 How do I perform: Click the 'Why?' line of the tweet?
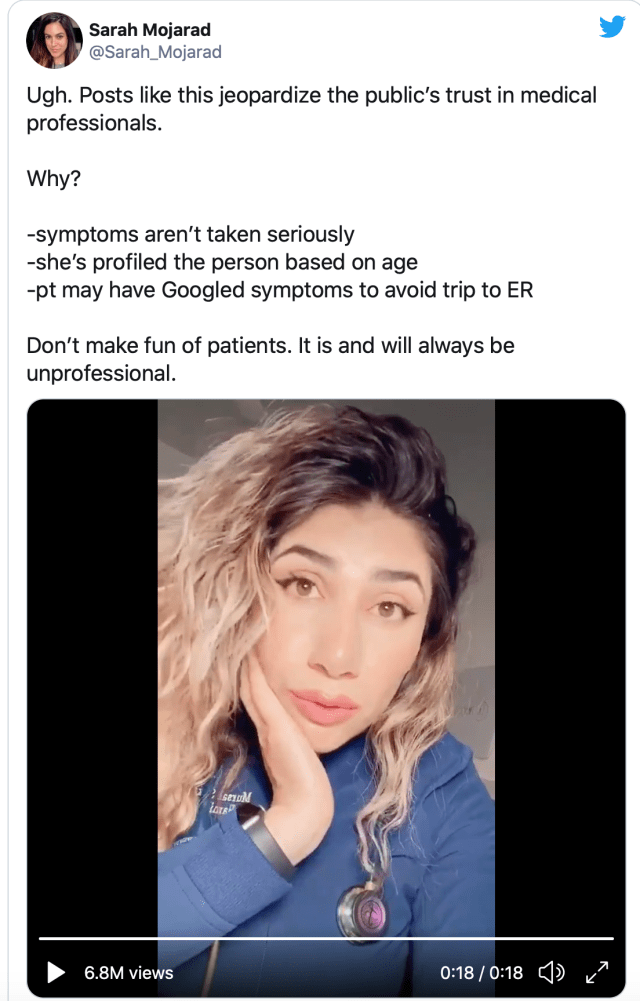54,178
